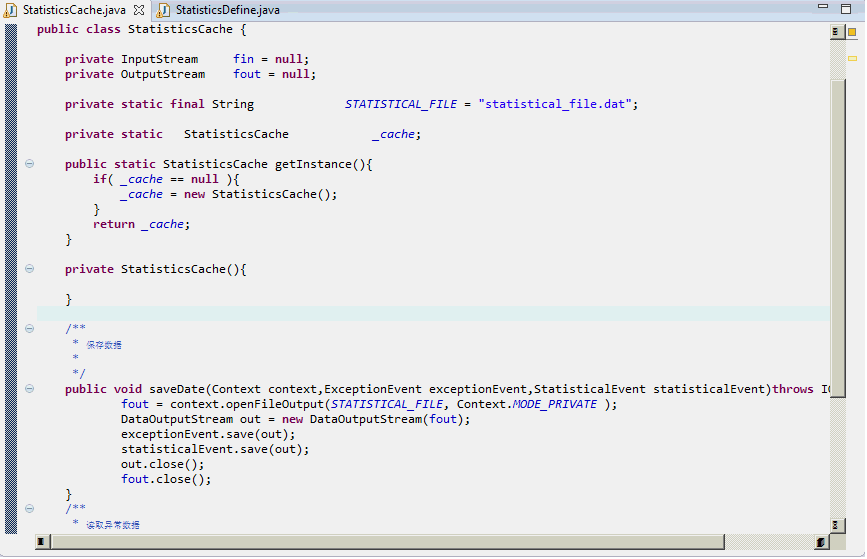Click the highlighted empty current line
The image size is (867, 559).
pyautogui.click(x=433, y=314)
